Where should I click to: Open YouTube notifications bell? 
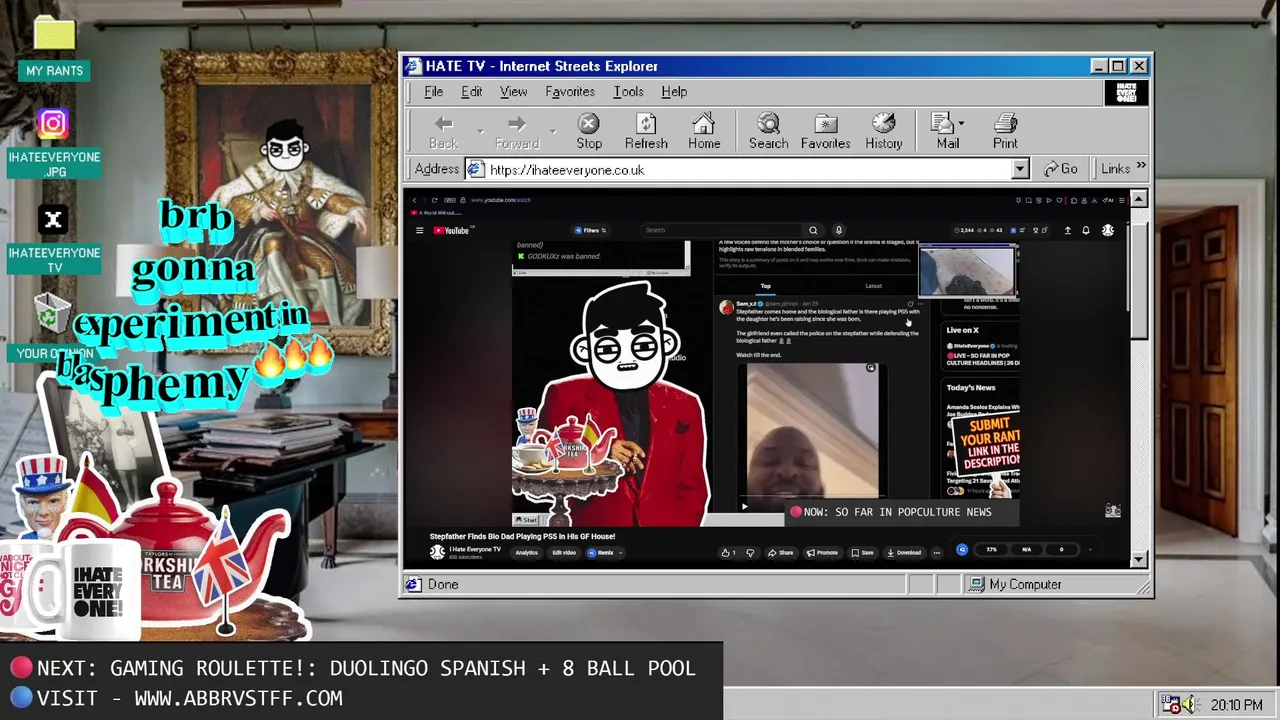pyautogui.click(x=1086, y=231)
